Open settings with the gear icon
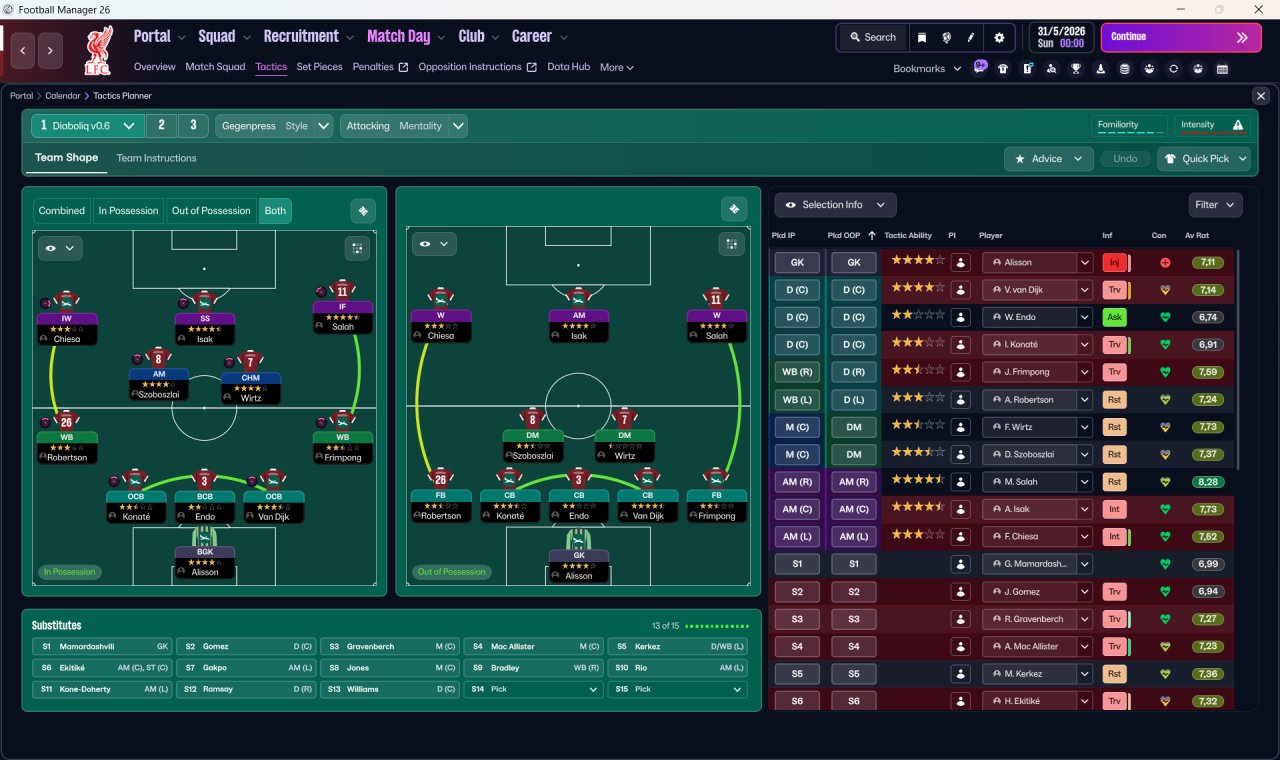The height and width of the screenshot is (760, 1280). (x=999, y=37)
